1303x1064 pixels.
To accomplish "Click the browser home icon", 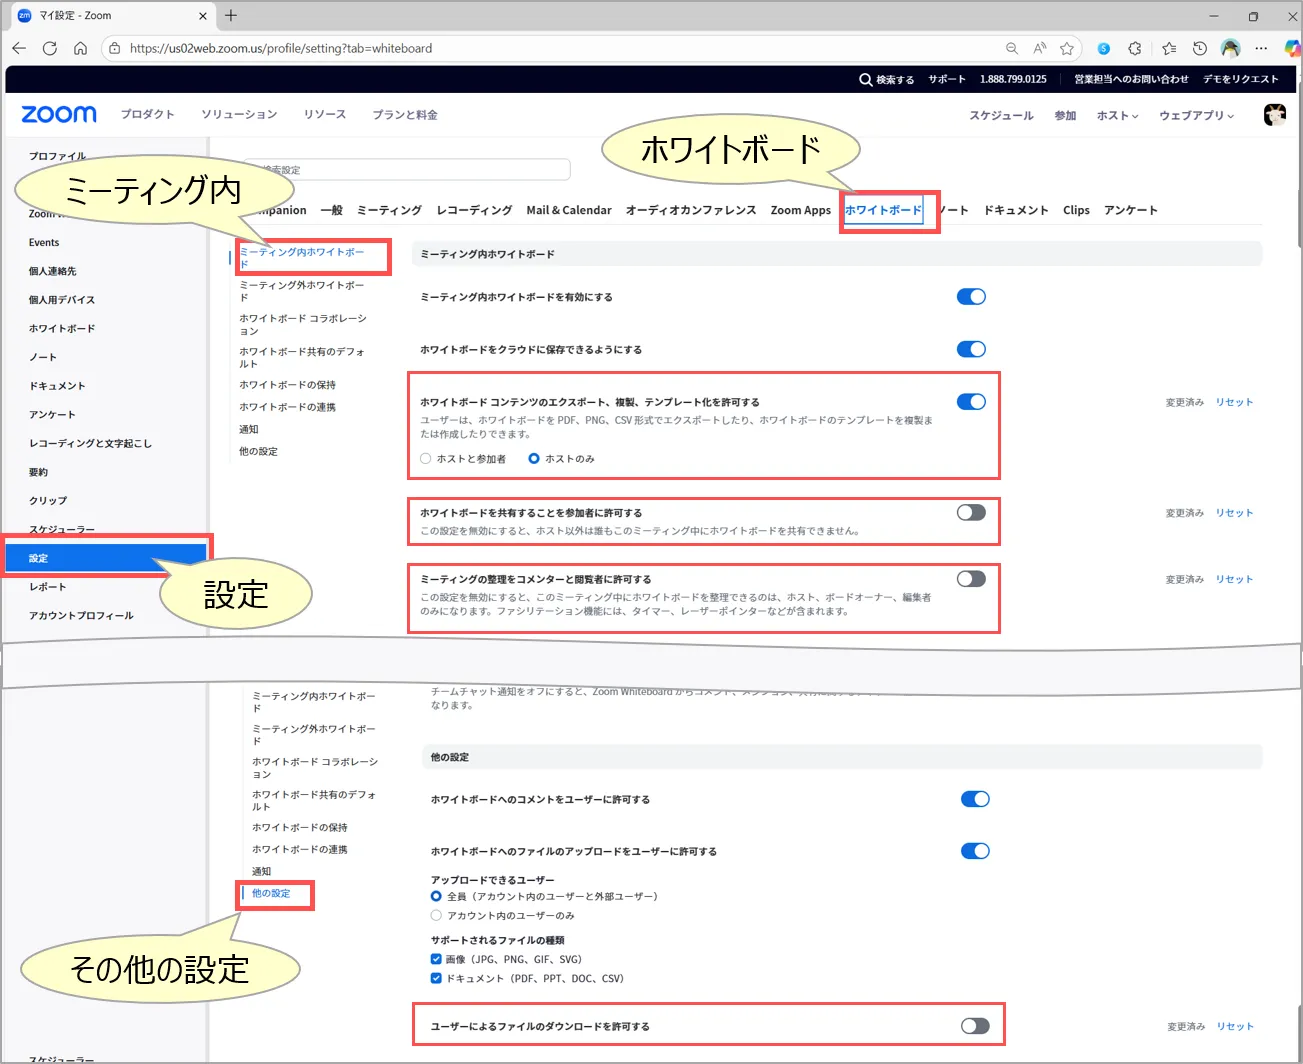I will click(81, 48).
